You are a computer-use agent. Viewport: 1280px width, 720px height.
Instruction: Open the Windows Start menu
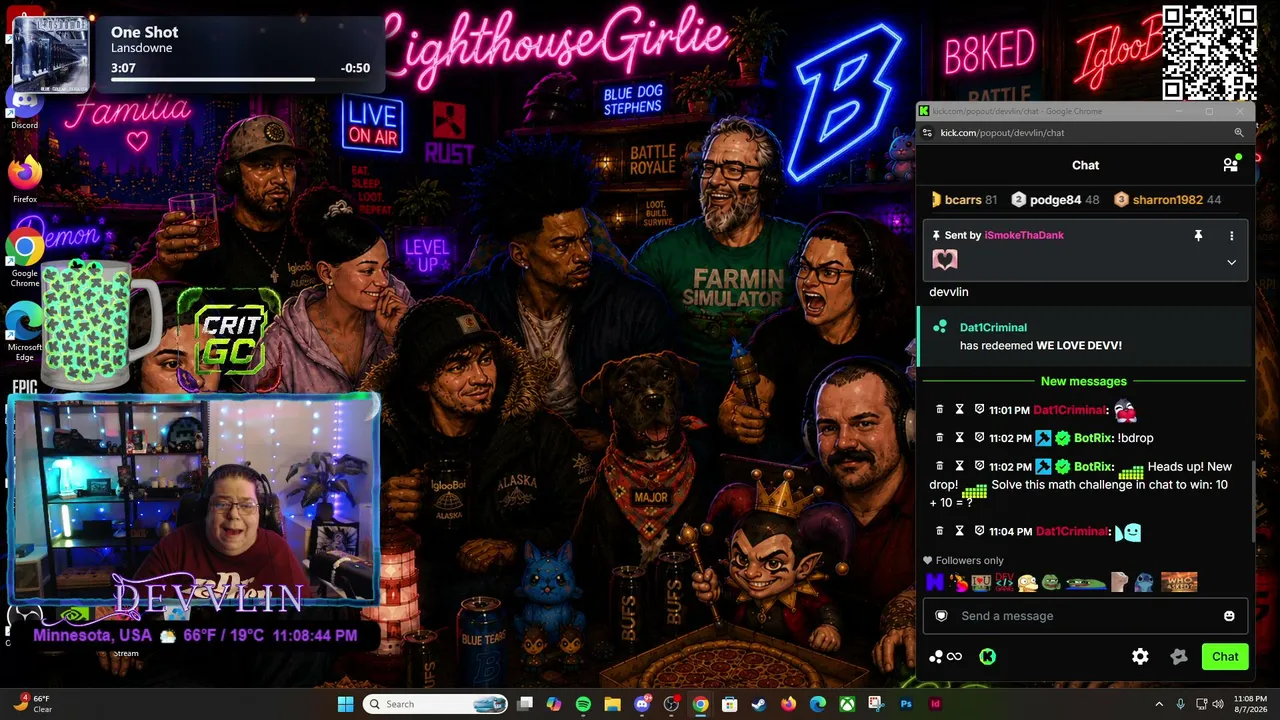tap(345, 704)
